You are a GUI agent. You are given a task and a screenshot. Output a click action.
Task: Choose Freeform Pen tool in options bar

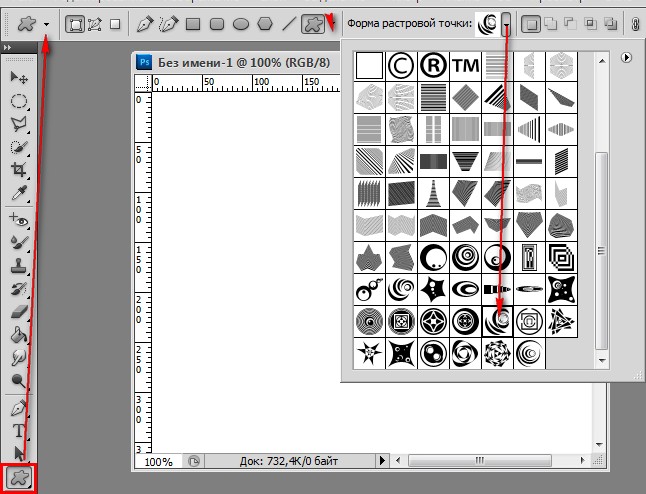(168, 24)
